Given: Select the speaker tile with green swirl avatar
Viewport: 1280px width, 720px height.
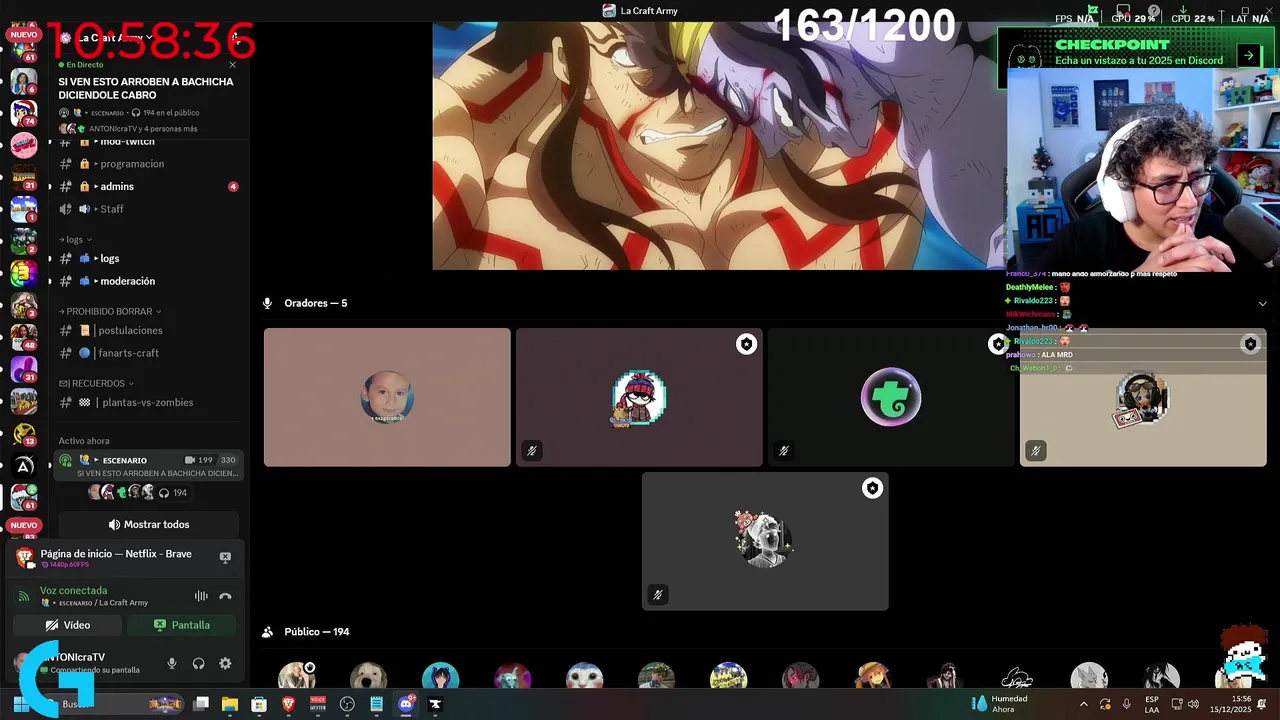Looking at the screenshot, I should 891,397.
